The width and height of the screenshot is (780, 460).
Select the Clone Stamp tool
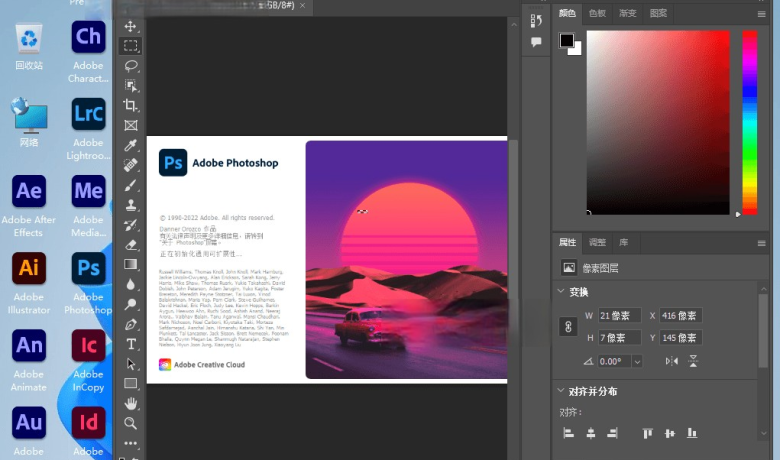131,205
